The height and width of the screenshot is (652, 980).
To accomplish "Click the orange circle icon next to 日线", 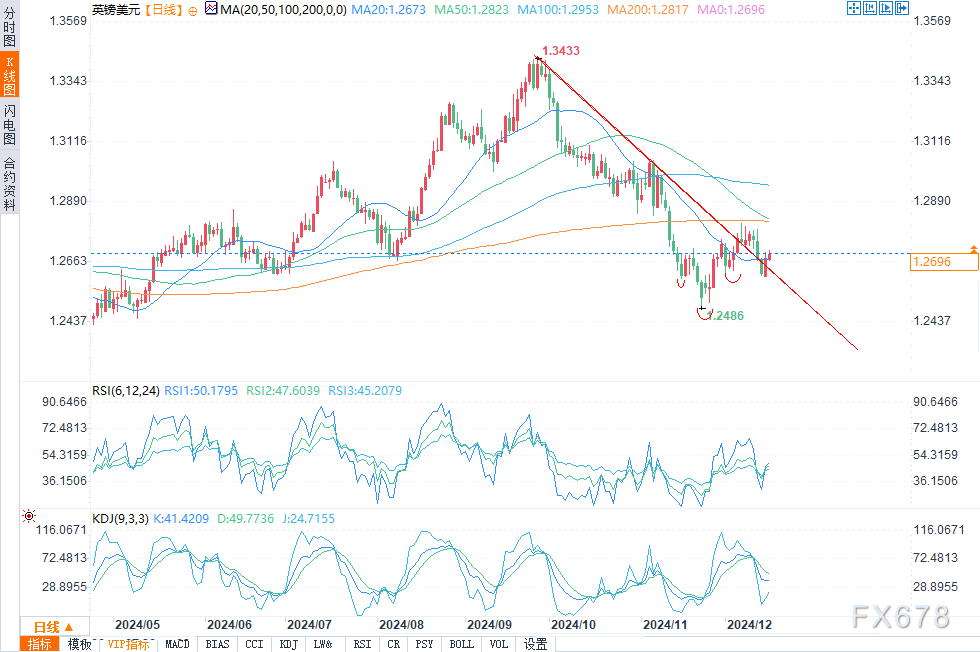I will click(x=192, y=11).
